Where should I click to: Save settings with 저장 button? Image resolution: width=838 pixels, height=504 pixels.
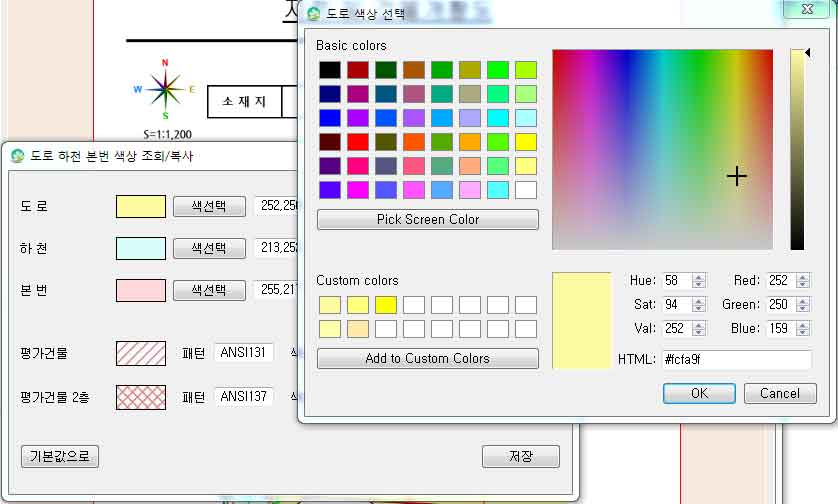coord(520,456)
